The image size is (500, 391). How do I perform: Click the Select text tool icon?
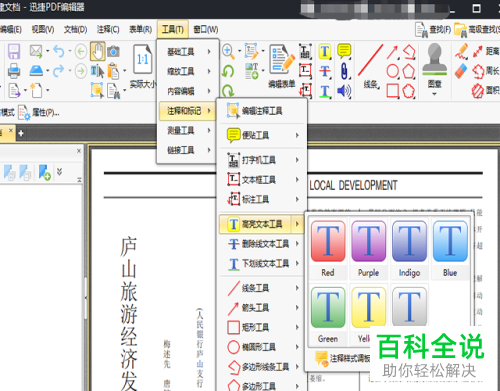97,71
